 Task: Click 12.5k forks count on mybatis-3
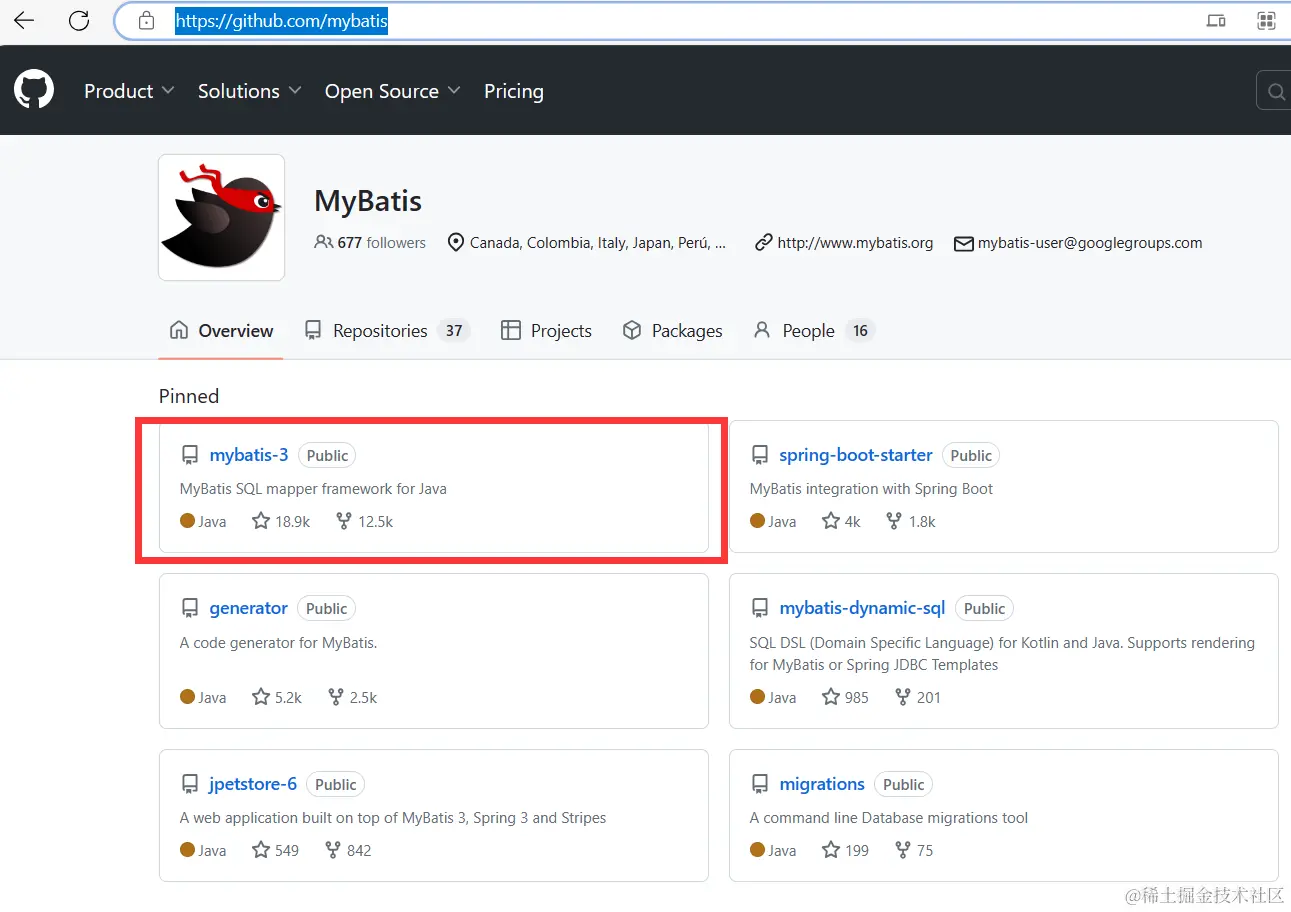point(375,521)
